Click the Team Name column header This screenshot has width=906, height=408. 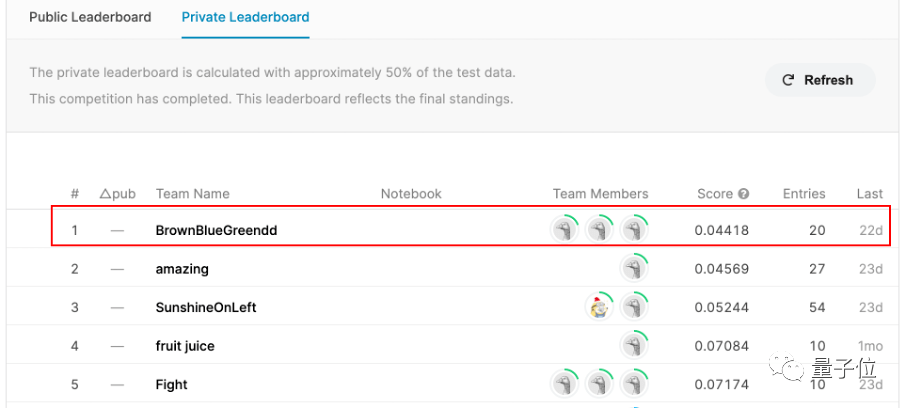coord(192,194)
